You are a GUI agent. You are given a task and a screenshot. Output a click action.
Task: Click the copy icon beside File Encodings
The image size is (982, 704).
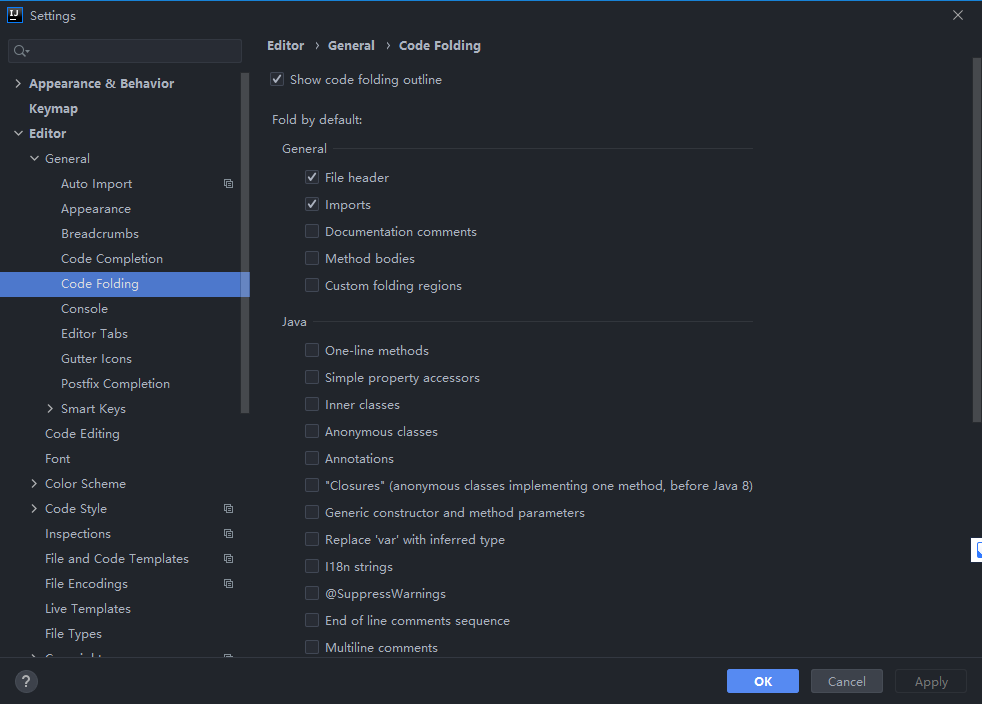click(x=228, y=584)
